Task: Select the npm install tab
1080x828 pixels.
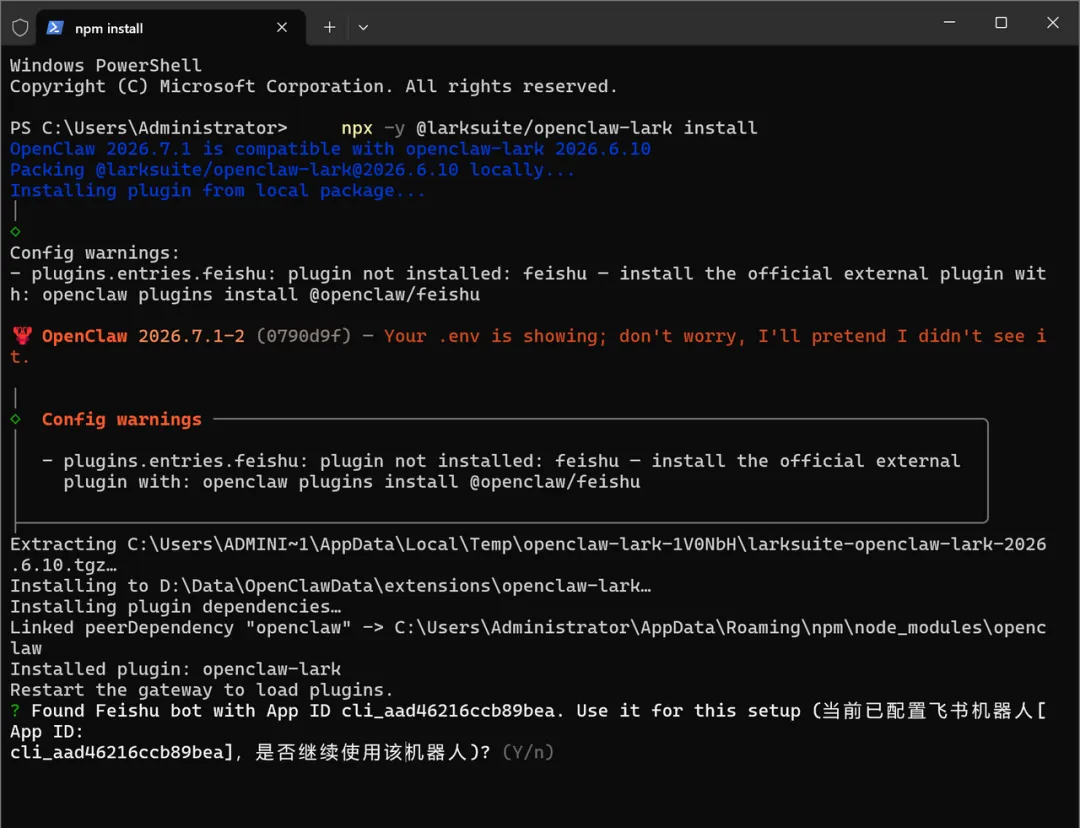Action: point(170,28)
